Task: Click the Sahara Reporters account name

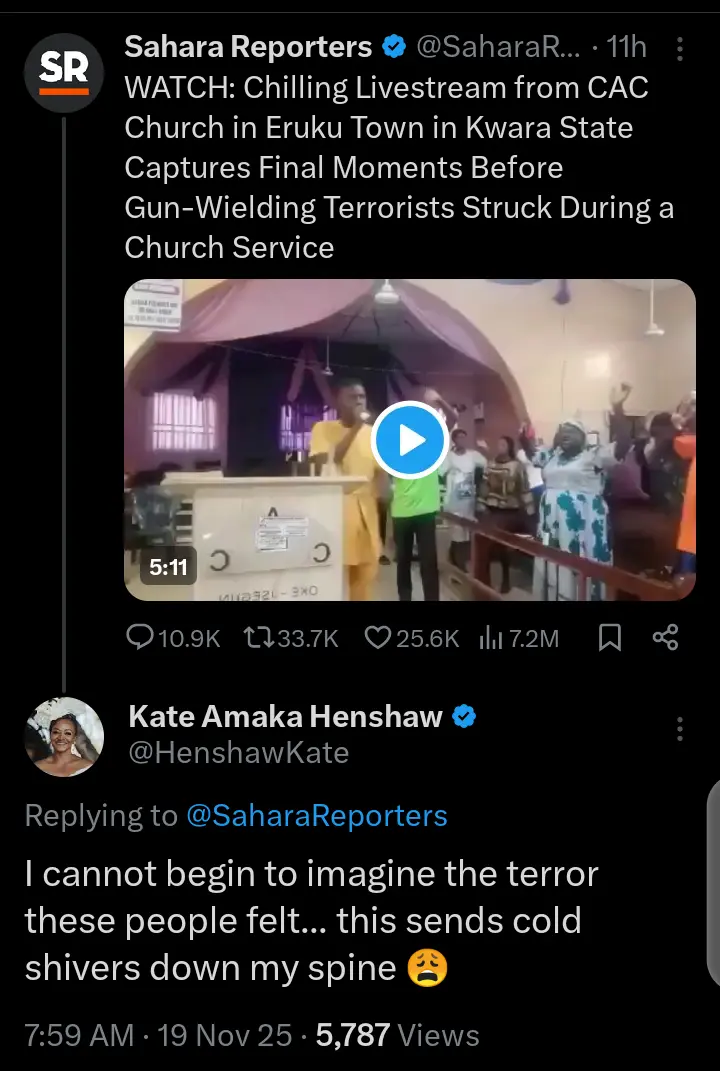Action: (248, 46)
